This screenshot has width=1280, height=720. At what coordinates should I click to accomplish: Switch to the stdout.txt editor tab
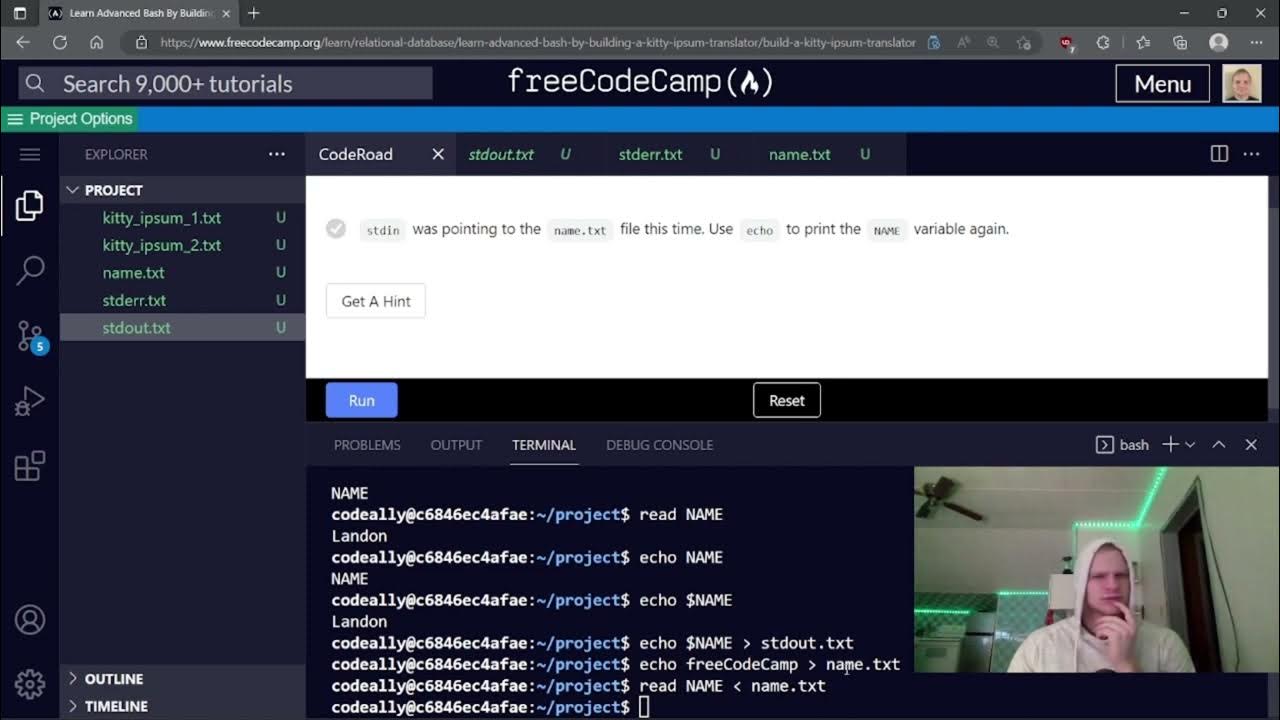(501, 154)
